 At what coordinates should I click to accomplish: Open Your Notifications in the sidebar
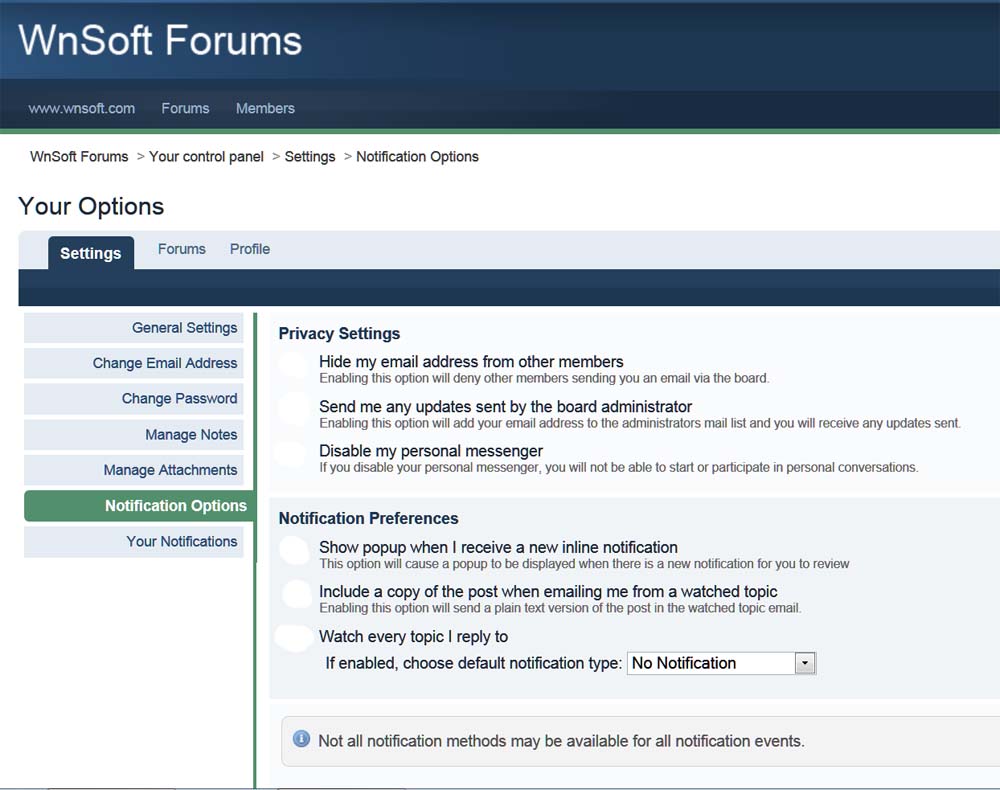[x=181, y=541]
